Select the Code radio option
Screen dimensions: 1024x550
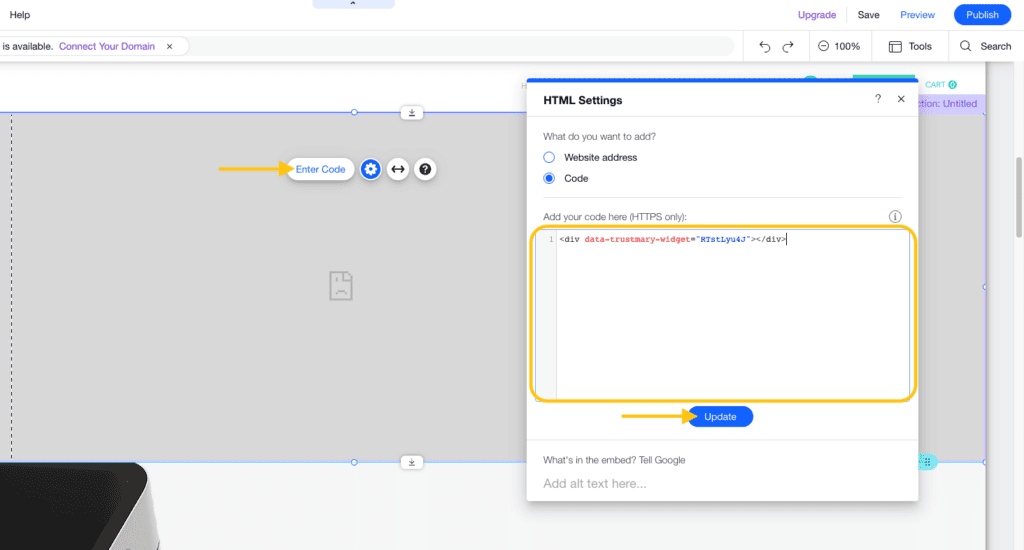pyautogui.click(x=549, y=178)
